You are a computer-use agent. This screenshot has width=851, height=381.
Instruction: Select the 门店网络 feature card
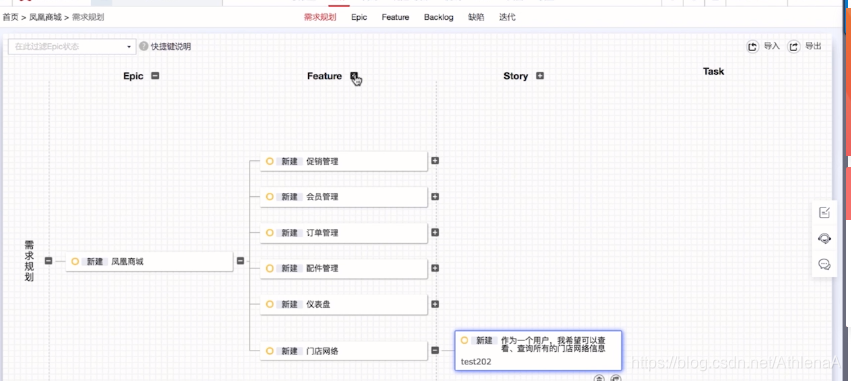(x=344, y=351)
